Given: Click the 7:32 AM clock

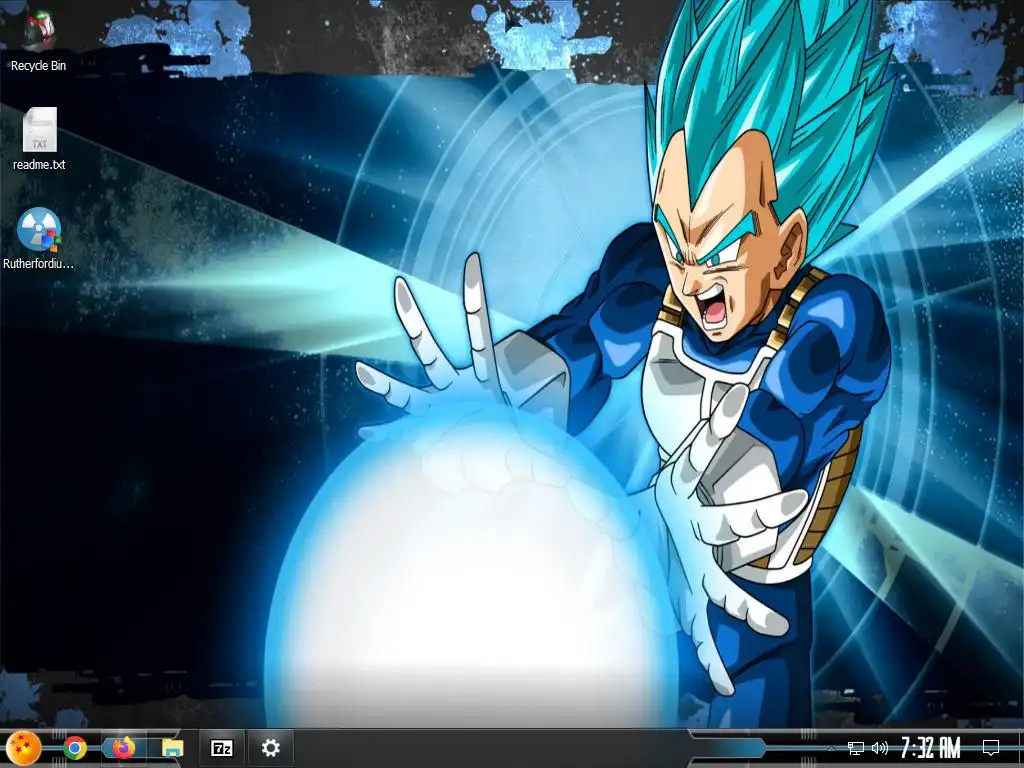Looking at the screenshot, I should click(931, 748).
